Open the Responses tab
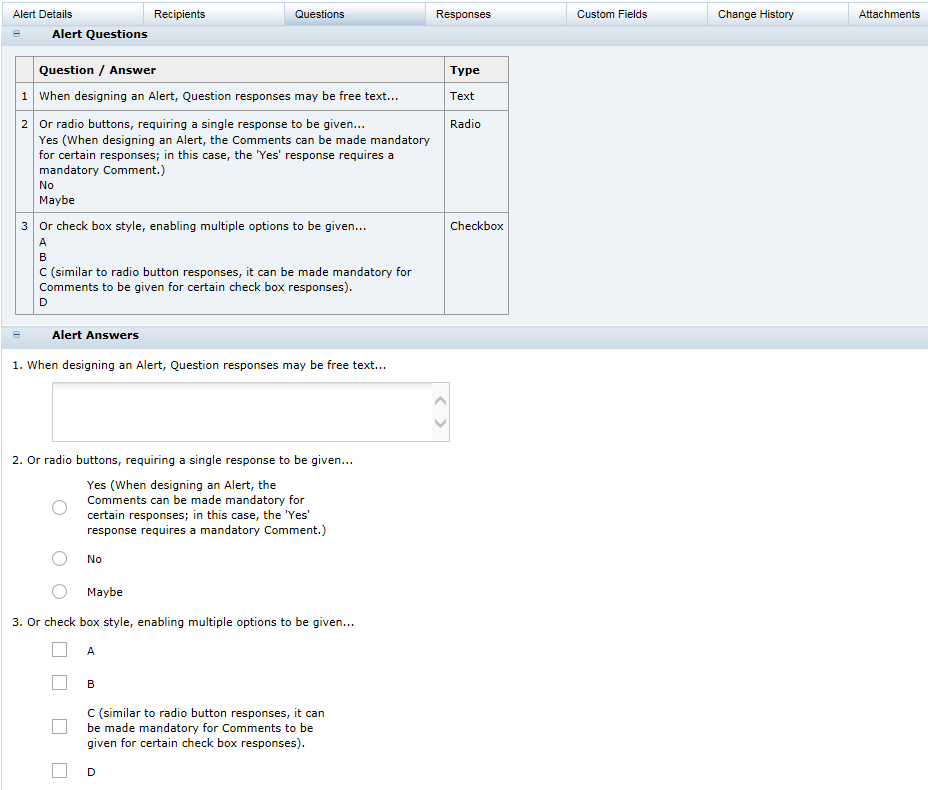This screenshot has height=790, width=928. click(x=465, y=13)
